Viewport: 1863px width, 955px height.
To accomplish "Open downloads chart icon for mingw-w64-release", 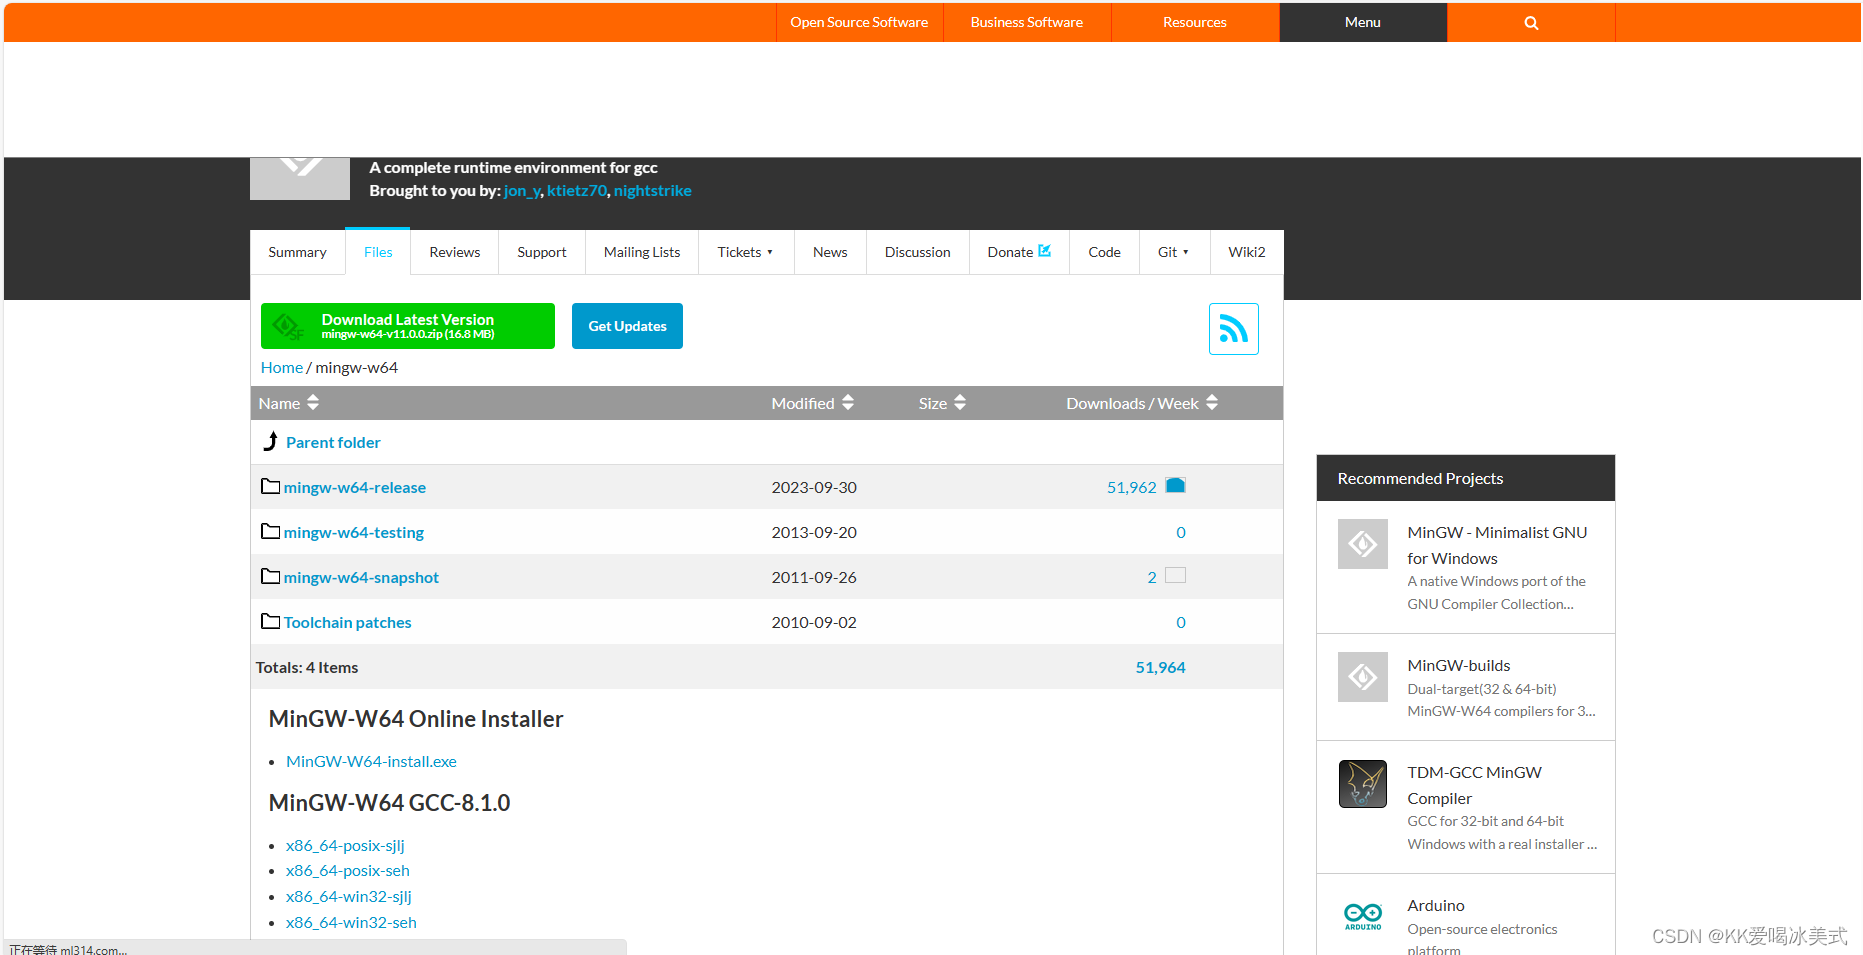I will pyautogui.click(x=1175, y=486).
